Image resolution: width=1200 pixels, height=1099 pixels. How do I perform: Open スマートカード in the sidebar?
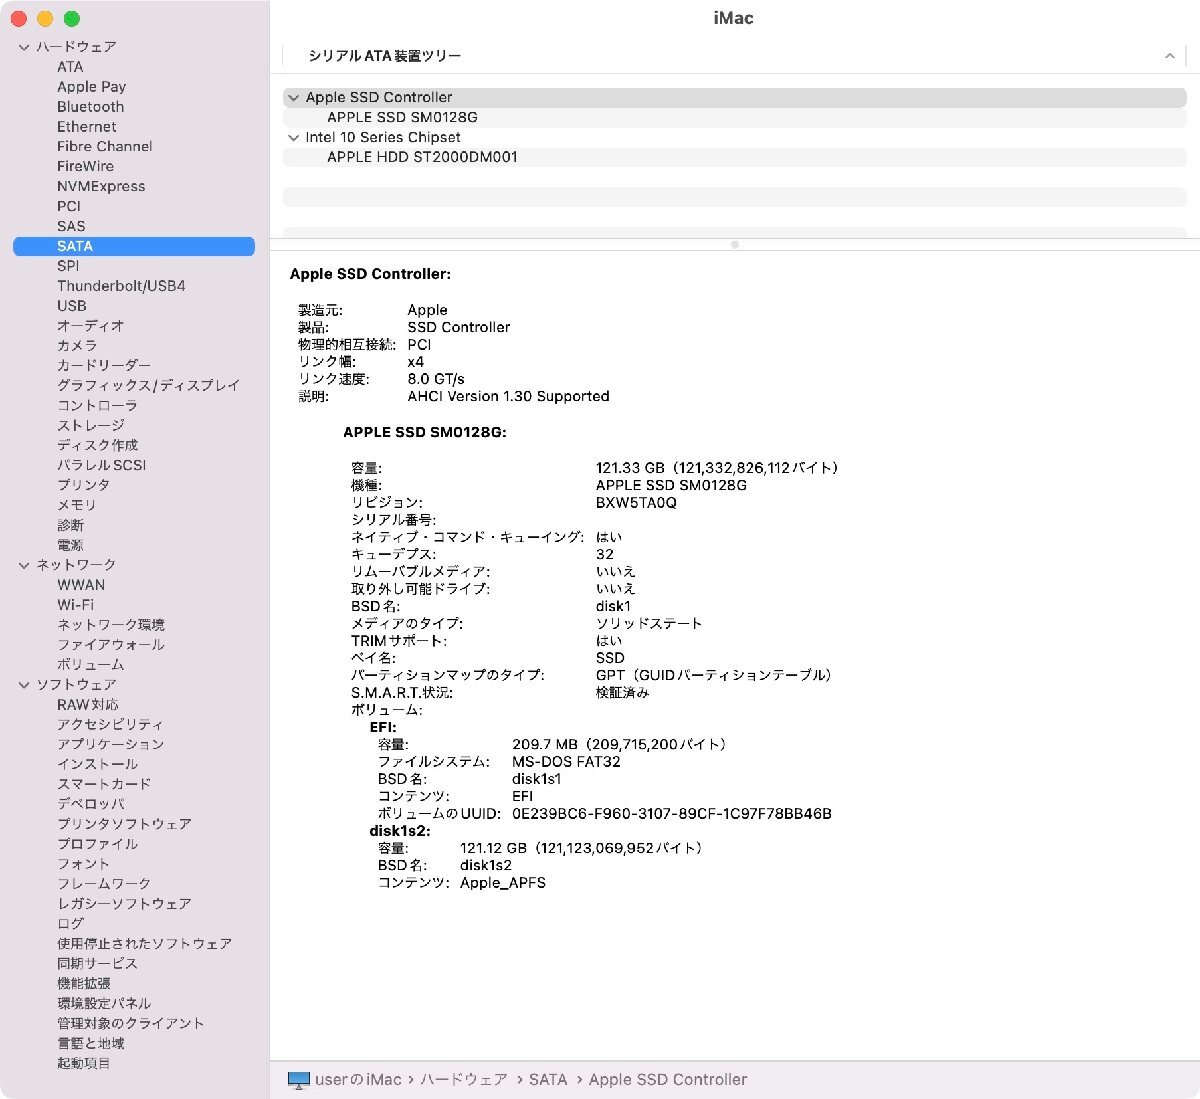coord(104,785)
